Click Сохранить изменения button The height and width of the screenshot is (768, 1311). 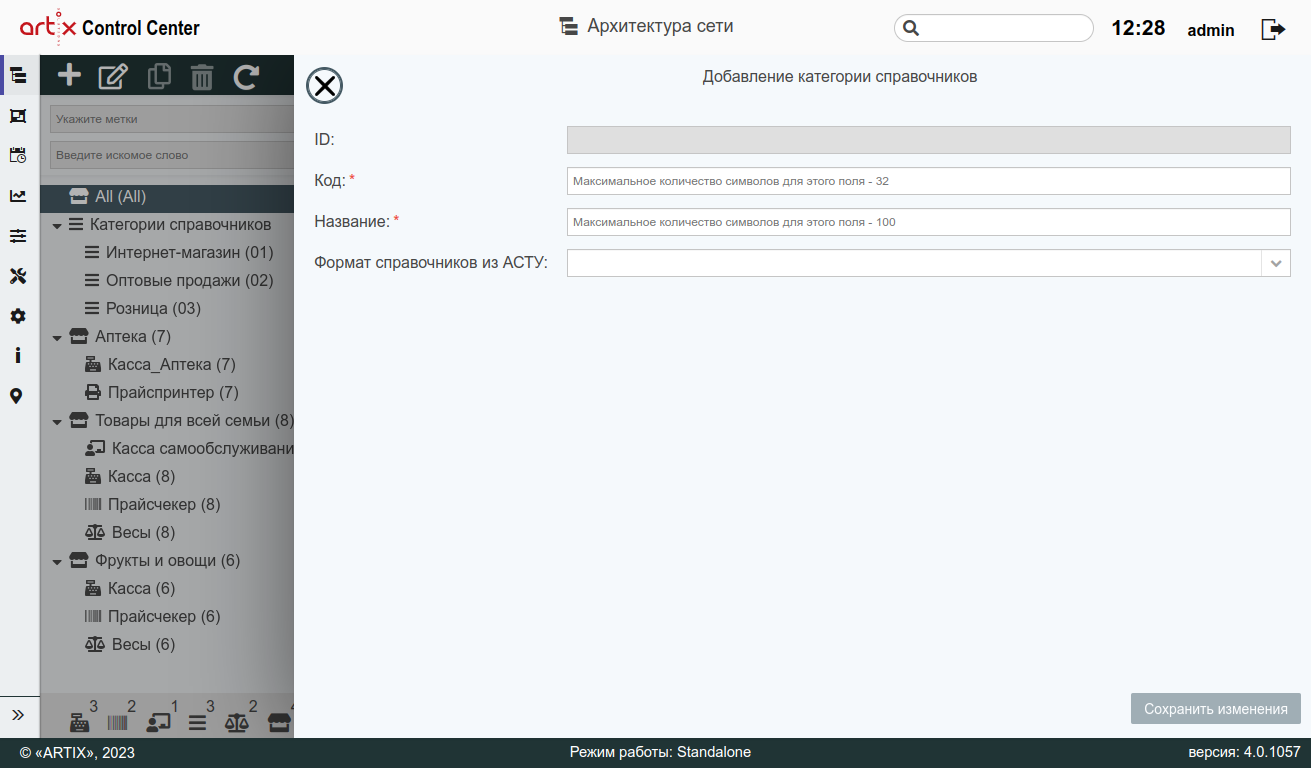pos(1215,709)
